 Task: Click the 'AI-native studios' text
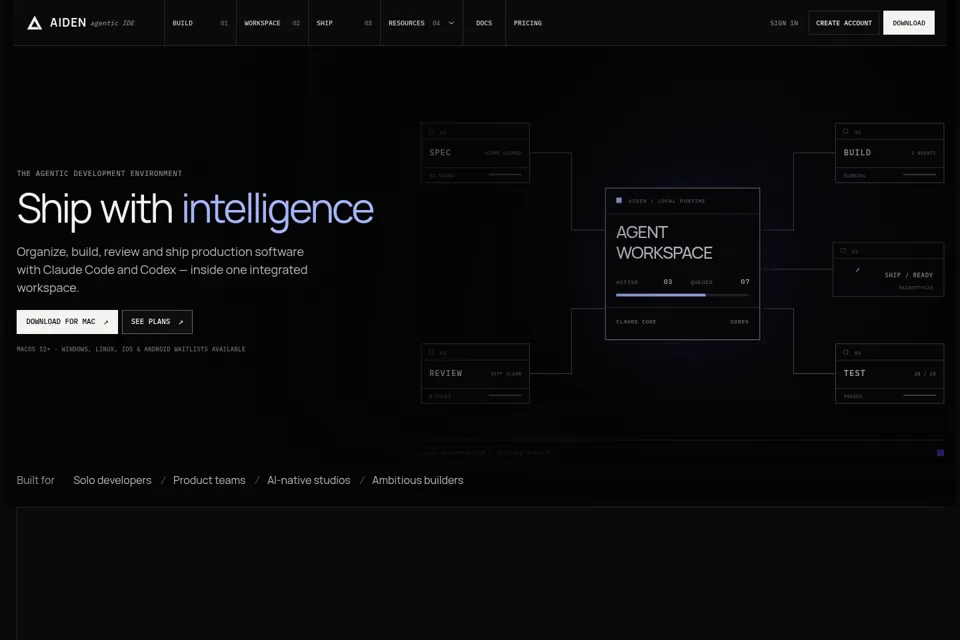(309, 480)
